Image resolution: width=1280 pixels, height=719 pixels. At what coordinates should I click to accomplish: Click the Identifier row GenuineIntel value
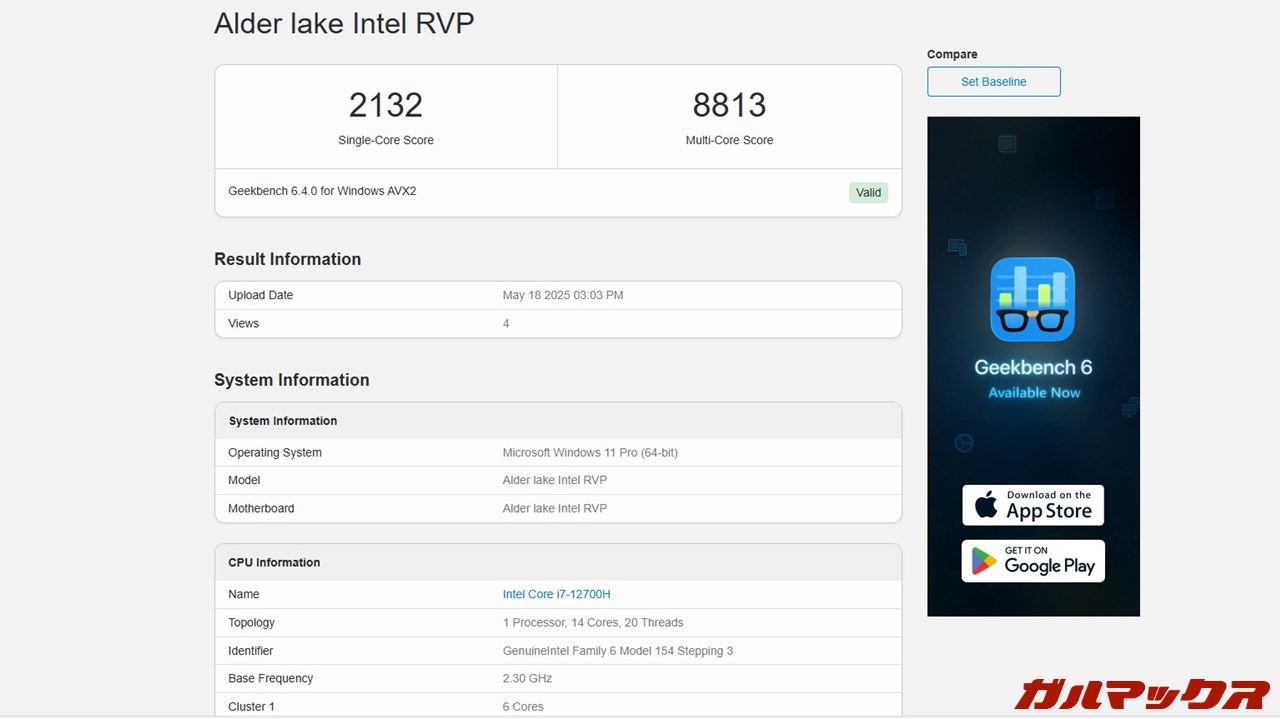click(x=617, y=651)
